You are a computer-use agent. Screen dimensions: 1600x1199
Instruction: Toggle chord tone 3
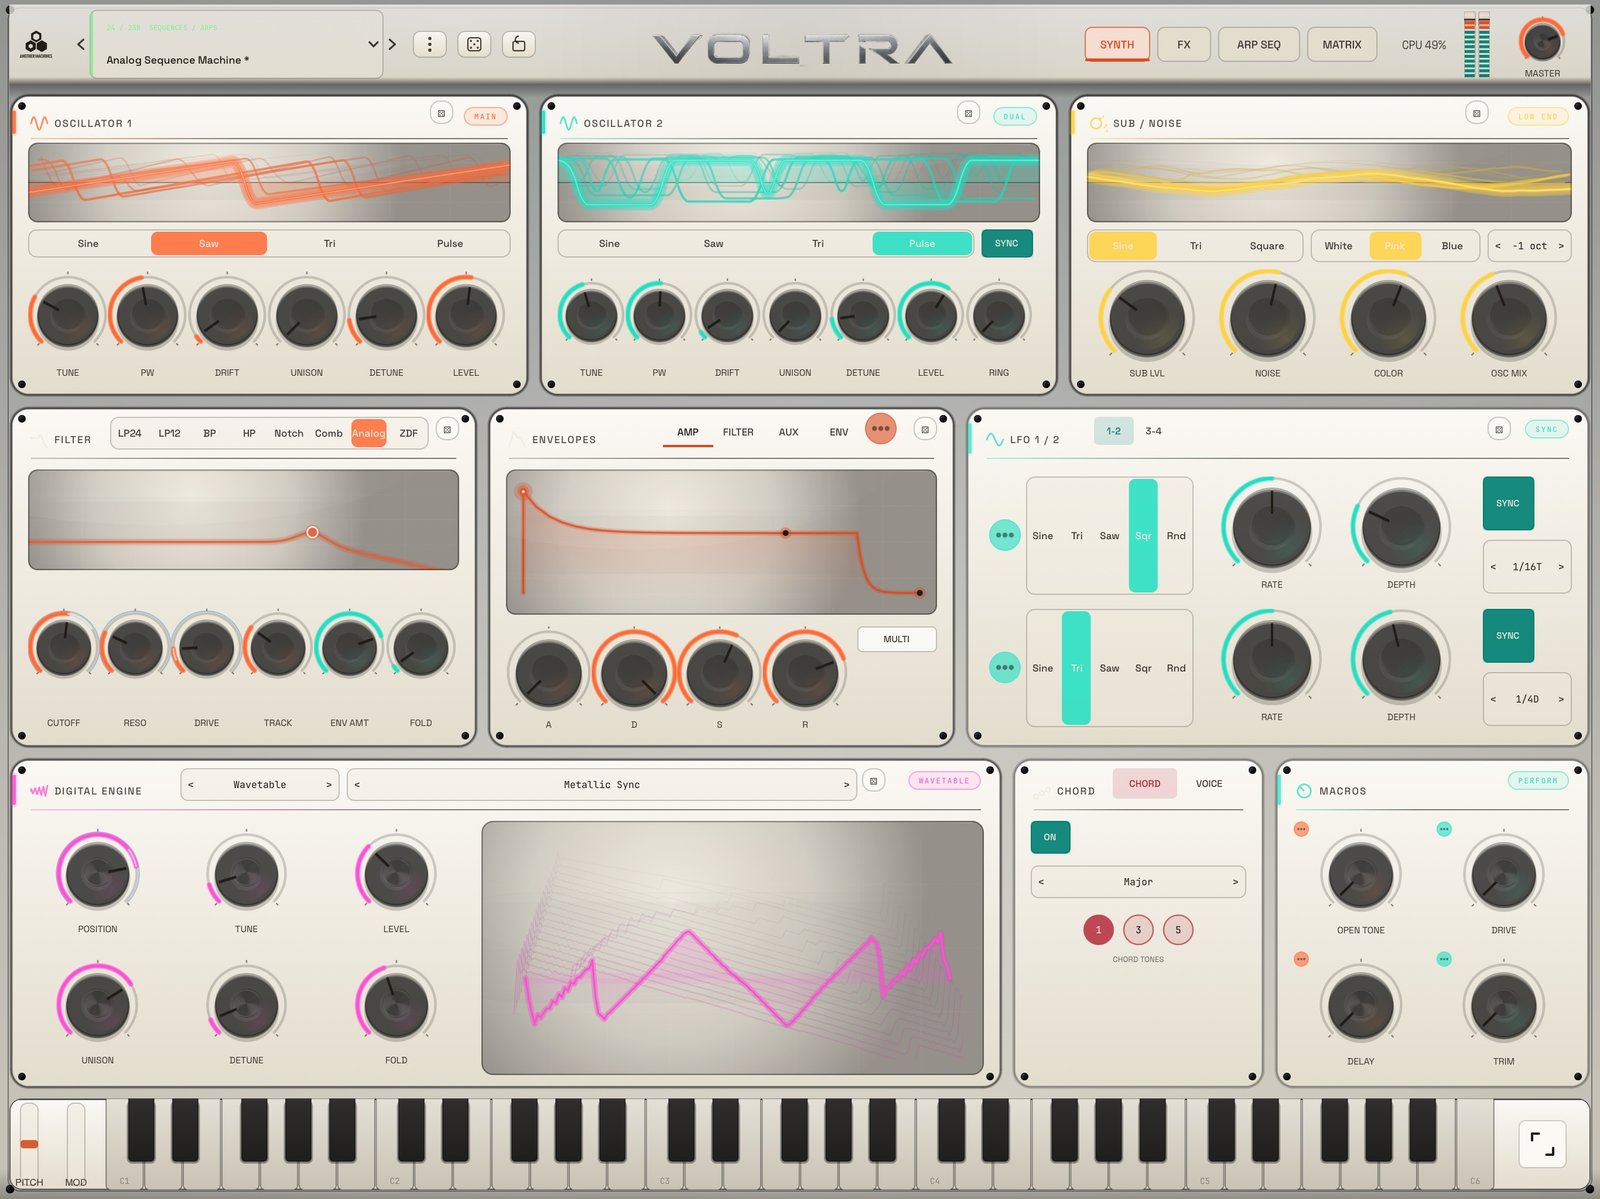(x=1138, y=930)
